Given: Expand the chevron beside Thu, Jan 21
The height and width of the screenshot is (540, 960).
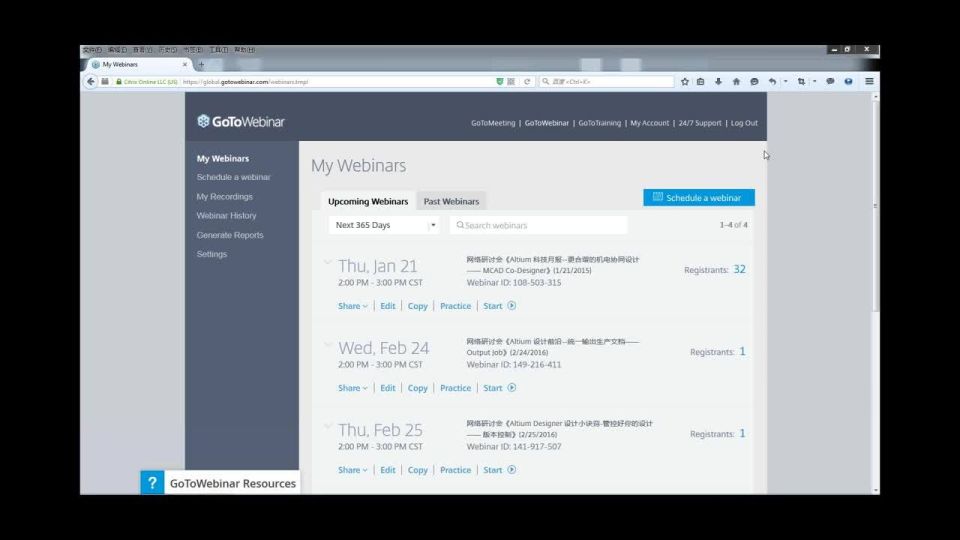Looking at the screenshot, I should click(x=328, y=262).
